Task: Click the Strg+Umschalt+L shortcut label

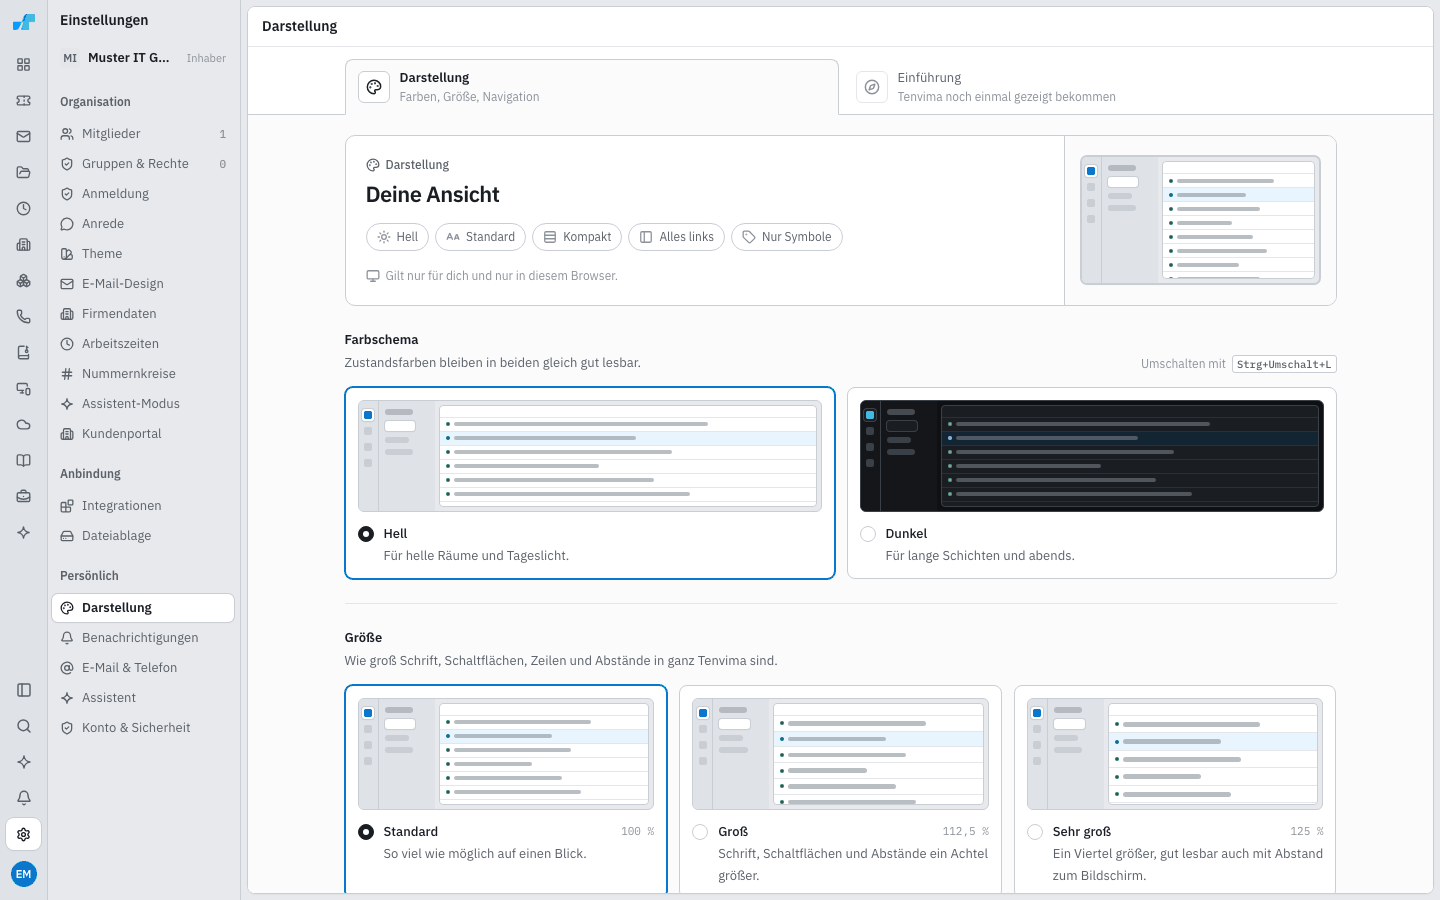Action: [1284, 364]
